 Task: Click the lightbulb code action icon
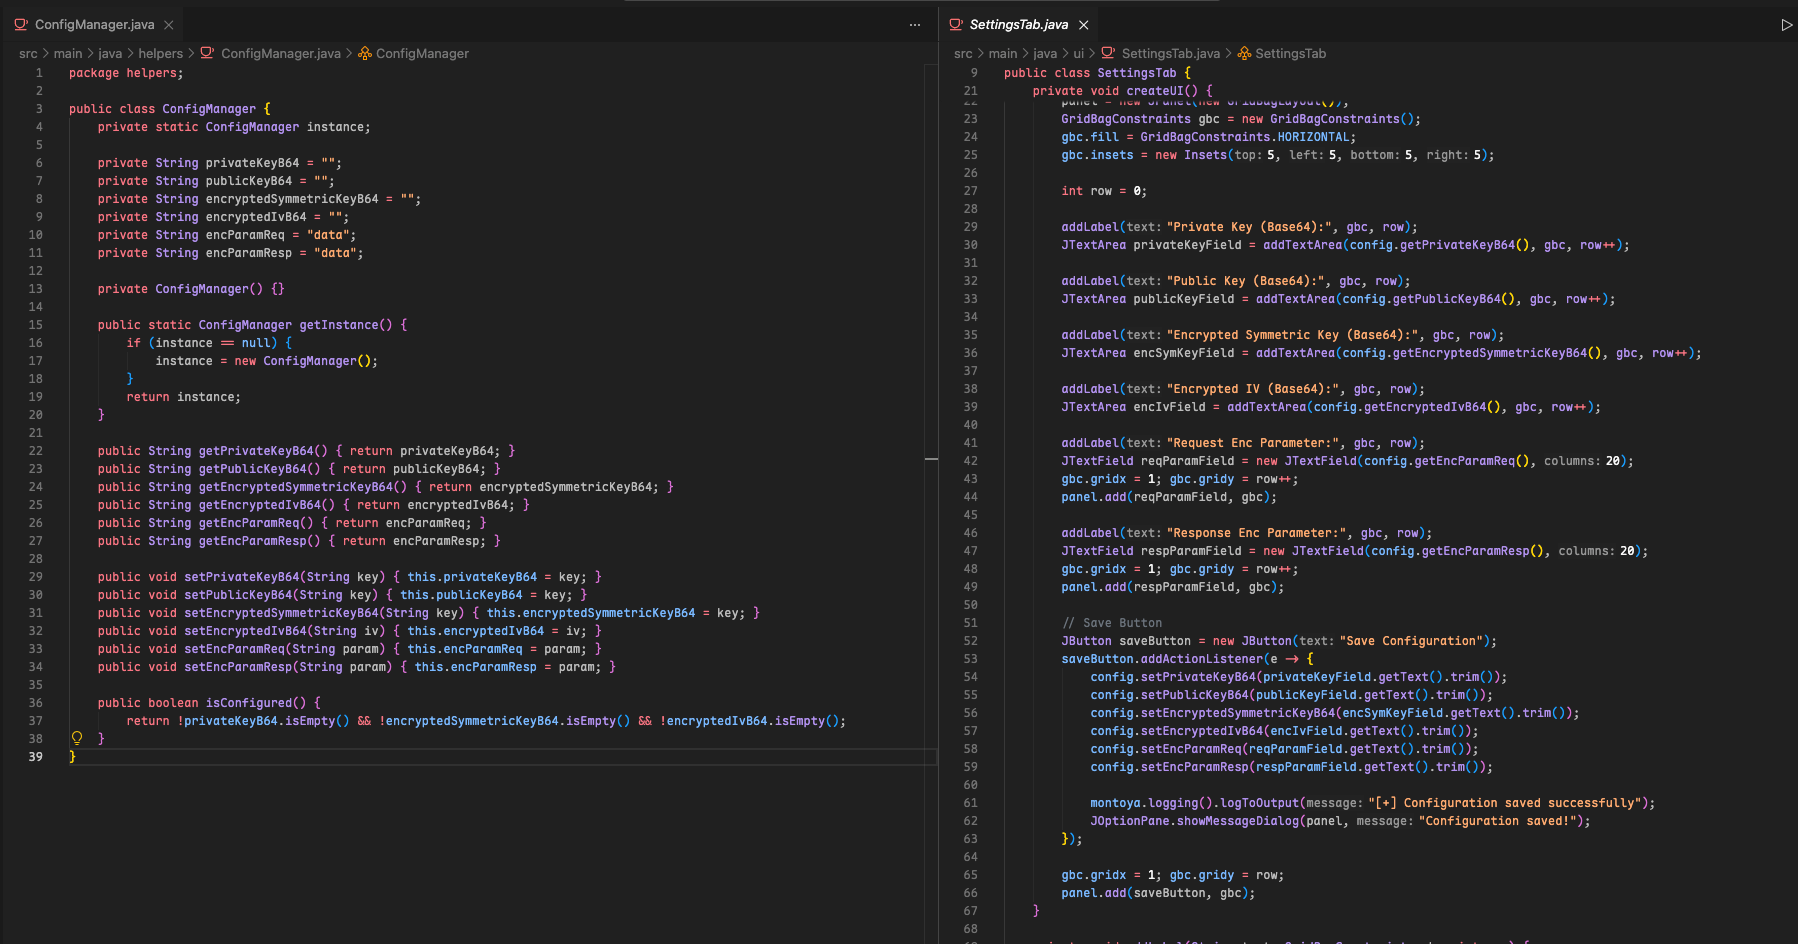tap(77, 738)
